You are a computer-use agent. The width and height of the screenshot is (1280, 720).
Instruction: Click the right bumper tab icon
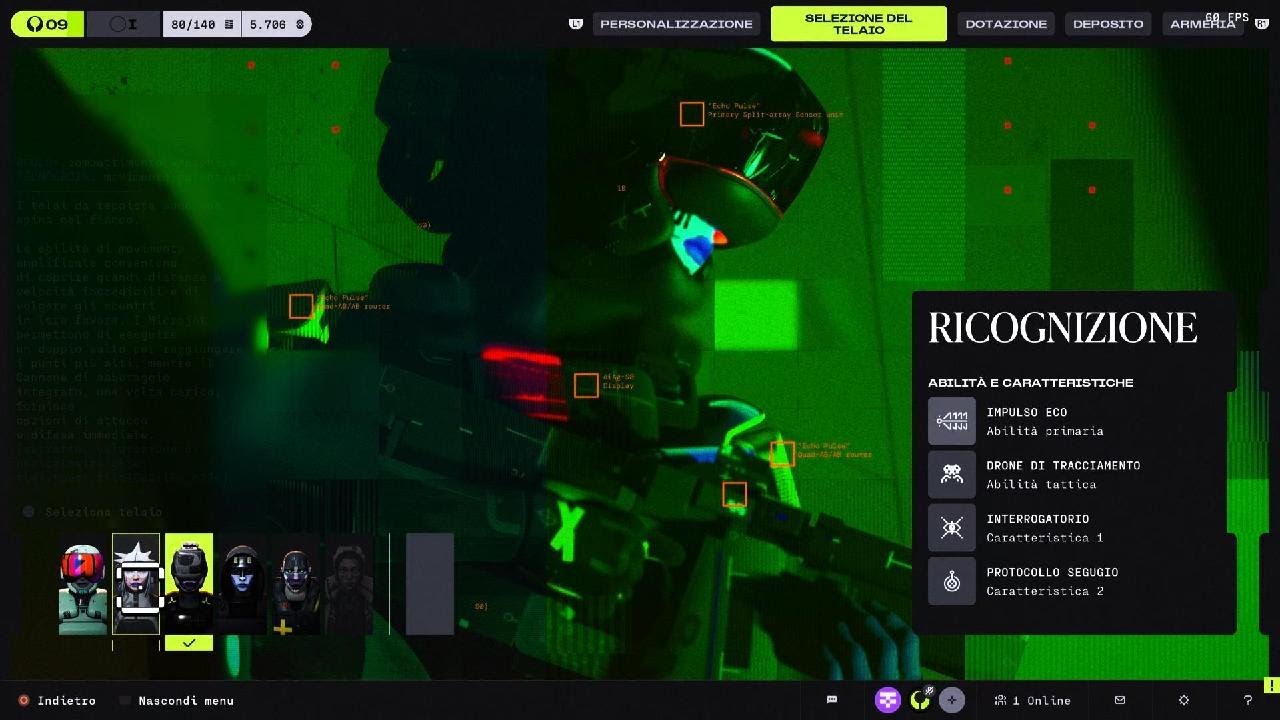[1262, 24]
